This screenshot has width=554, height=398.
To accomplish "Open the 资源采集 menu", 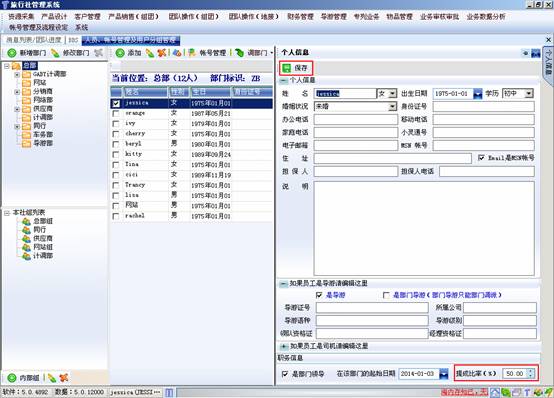I will (x=21, y=16).
